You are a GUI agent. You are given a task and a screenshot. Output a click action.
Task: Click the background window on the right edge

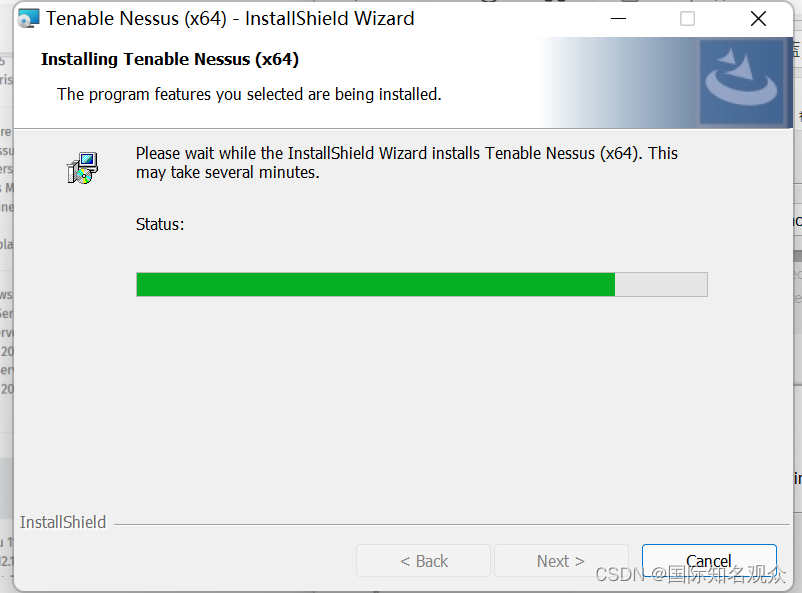[x=798, y=256]
